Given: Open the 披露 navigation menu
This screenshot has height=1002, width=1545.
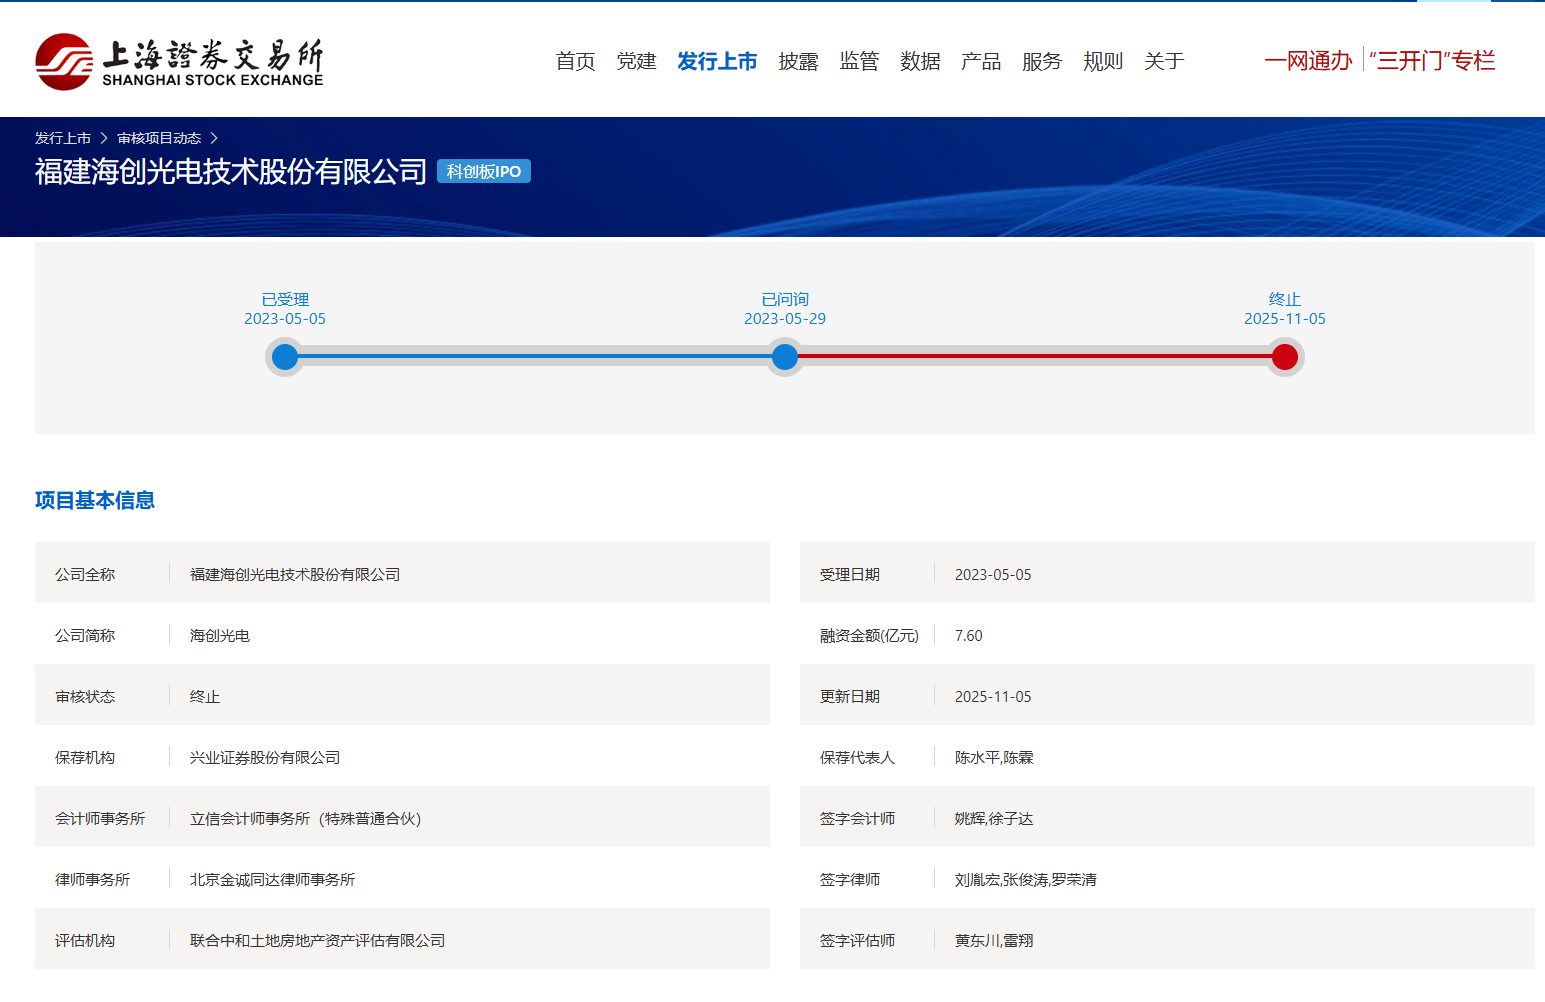Looking at the screenshot, I should coord(798,62).
